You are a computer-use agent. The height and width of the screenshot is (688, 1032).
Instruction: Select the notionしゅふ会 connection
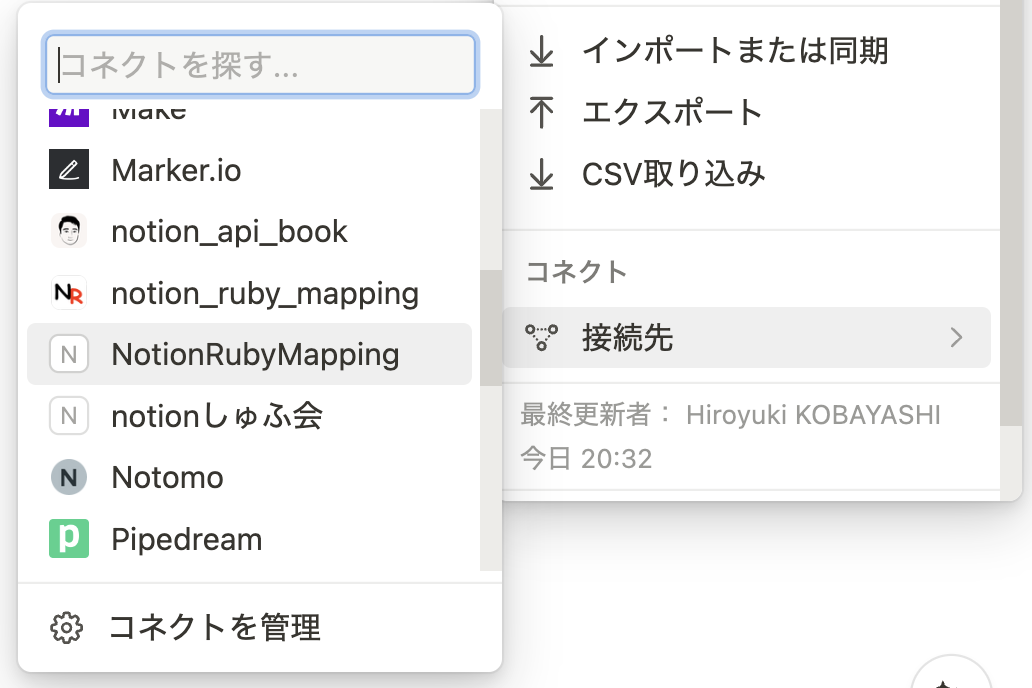[249, 415]
